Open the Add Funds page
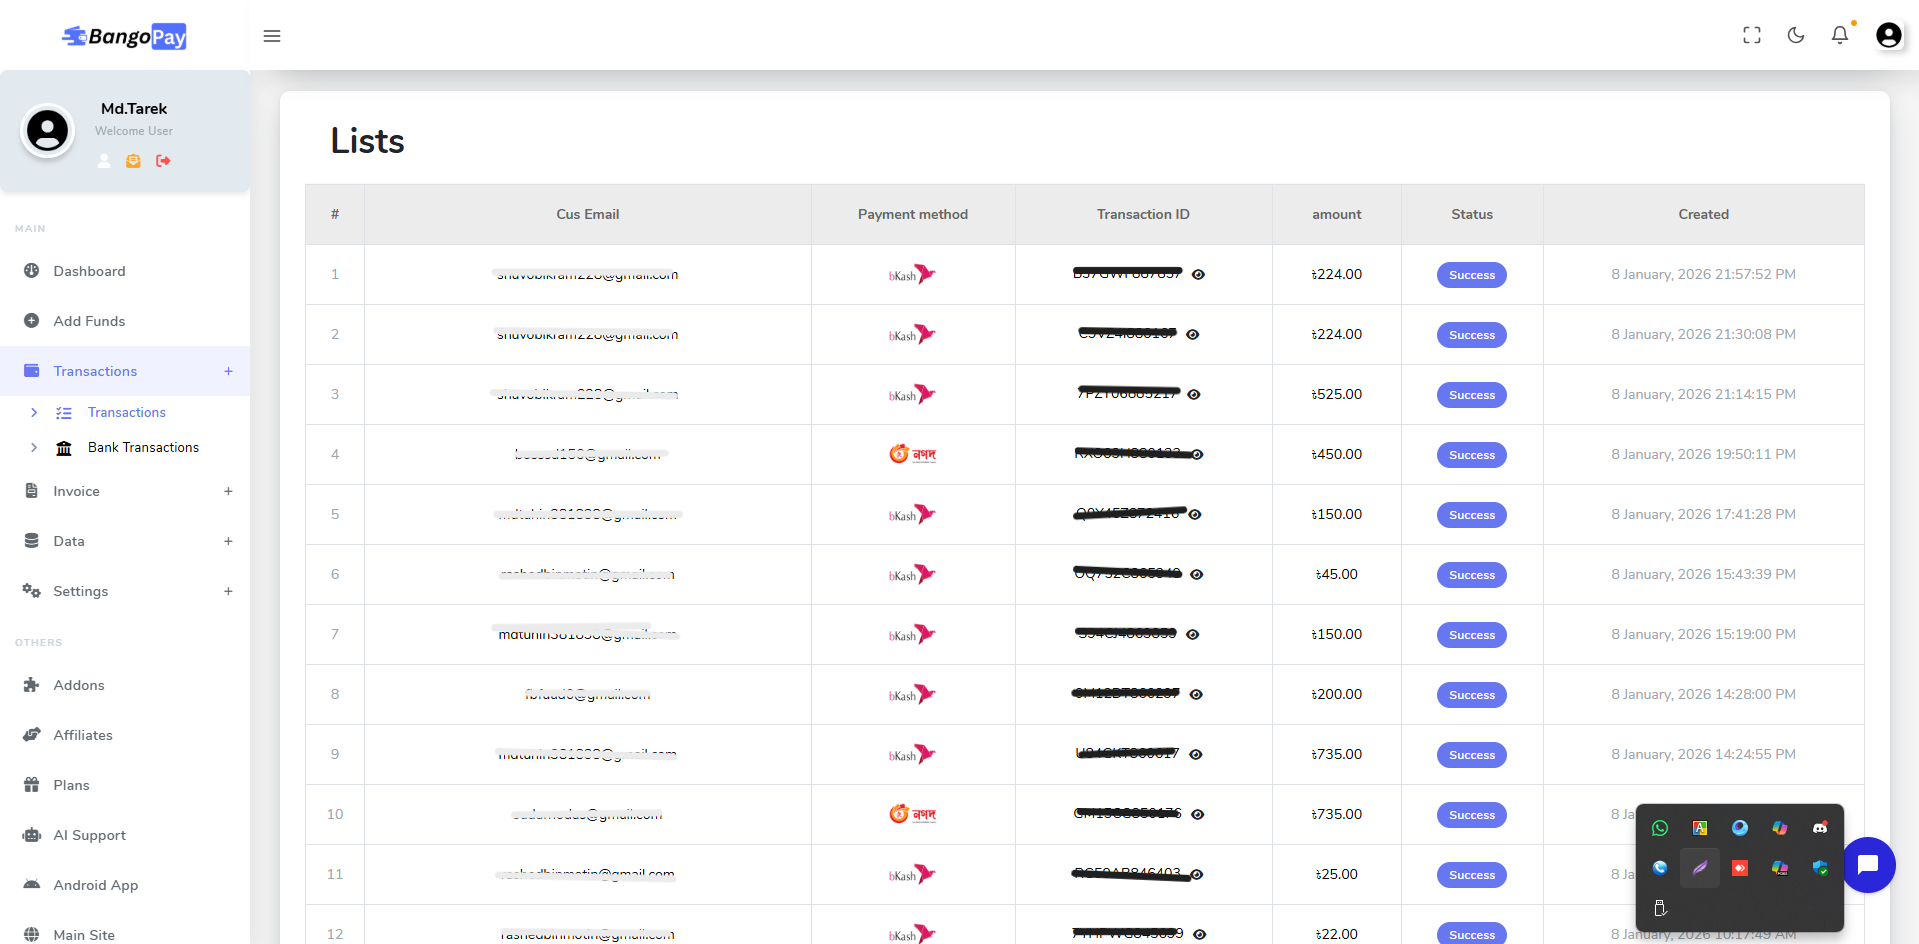The height and width of the screenshot is (944, 1919). [88, 321]
